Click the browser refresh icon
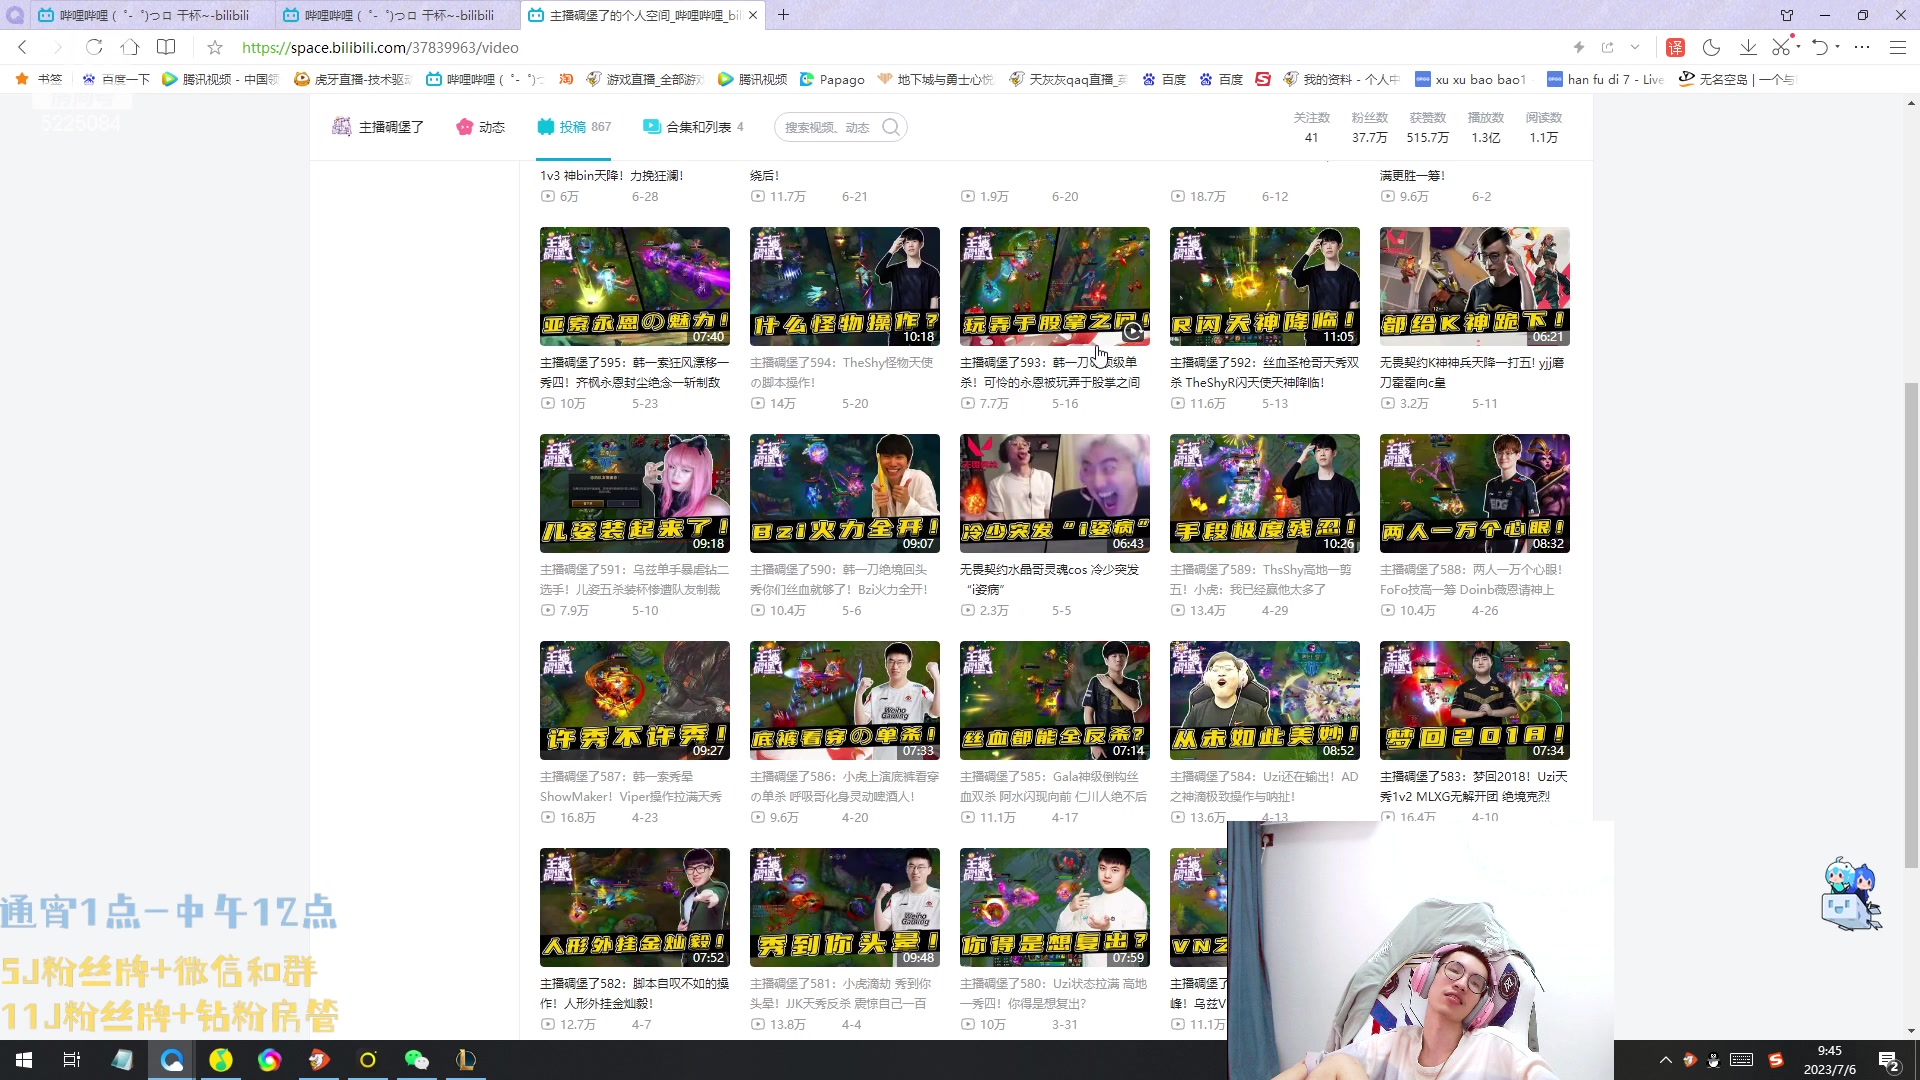Image resolution: width=1920 pixels, height=1080 pixels. [x=94, y=47]
